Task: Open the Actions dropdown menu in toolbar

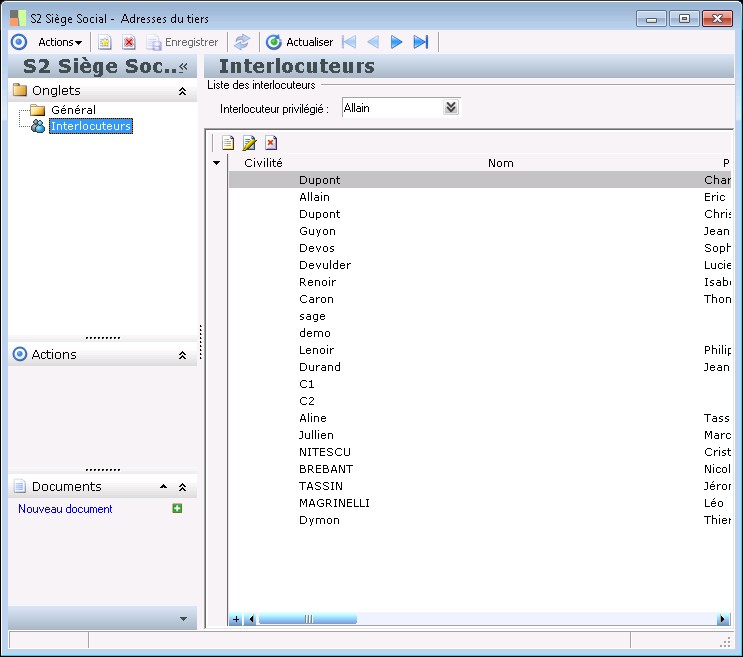Action: [x=60, y=42]
